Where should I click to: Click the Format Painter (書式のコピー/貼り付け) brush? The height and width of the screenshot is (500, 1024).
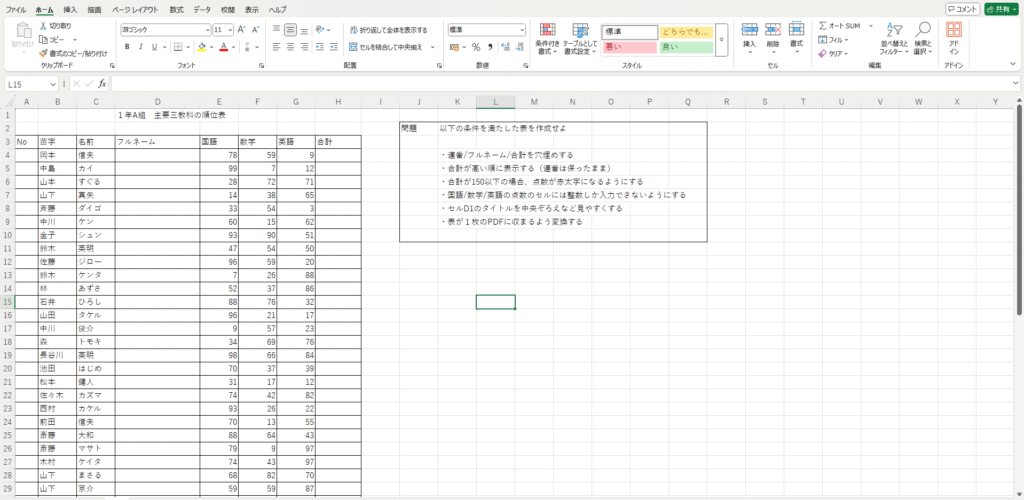click(42, 53)
